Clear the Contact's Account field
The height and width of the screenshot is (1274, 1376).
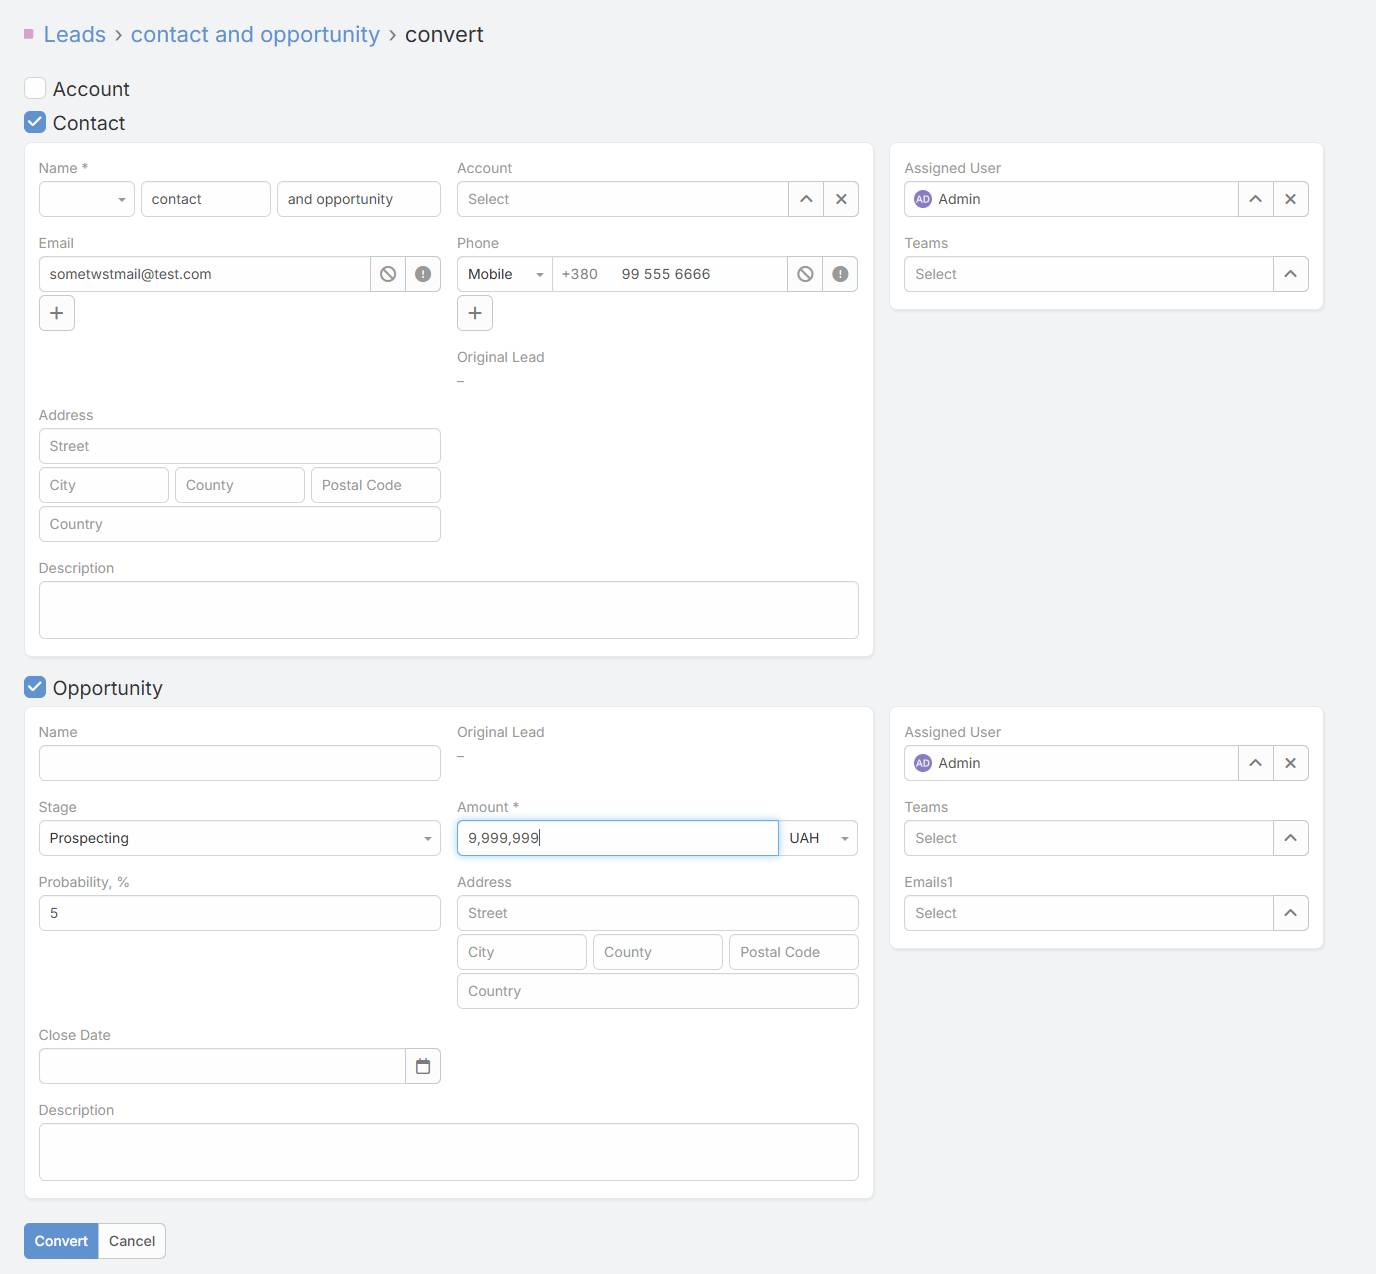coord(841,199)
